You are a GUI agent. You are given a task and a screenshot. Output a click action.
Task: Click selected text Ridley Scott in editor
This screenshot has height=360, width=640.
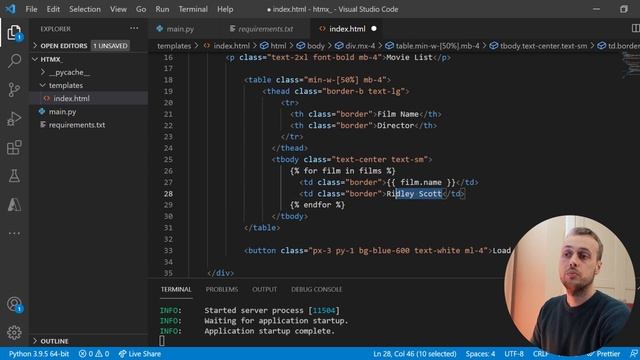[414, 194]
